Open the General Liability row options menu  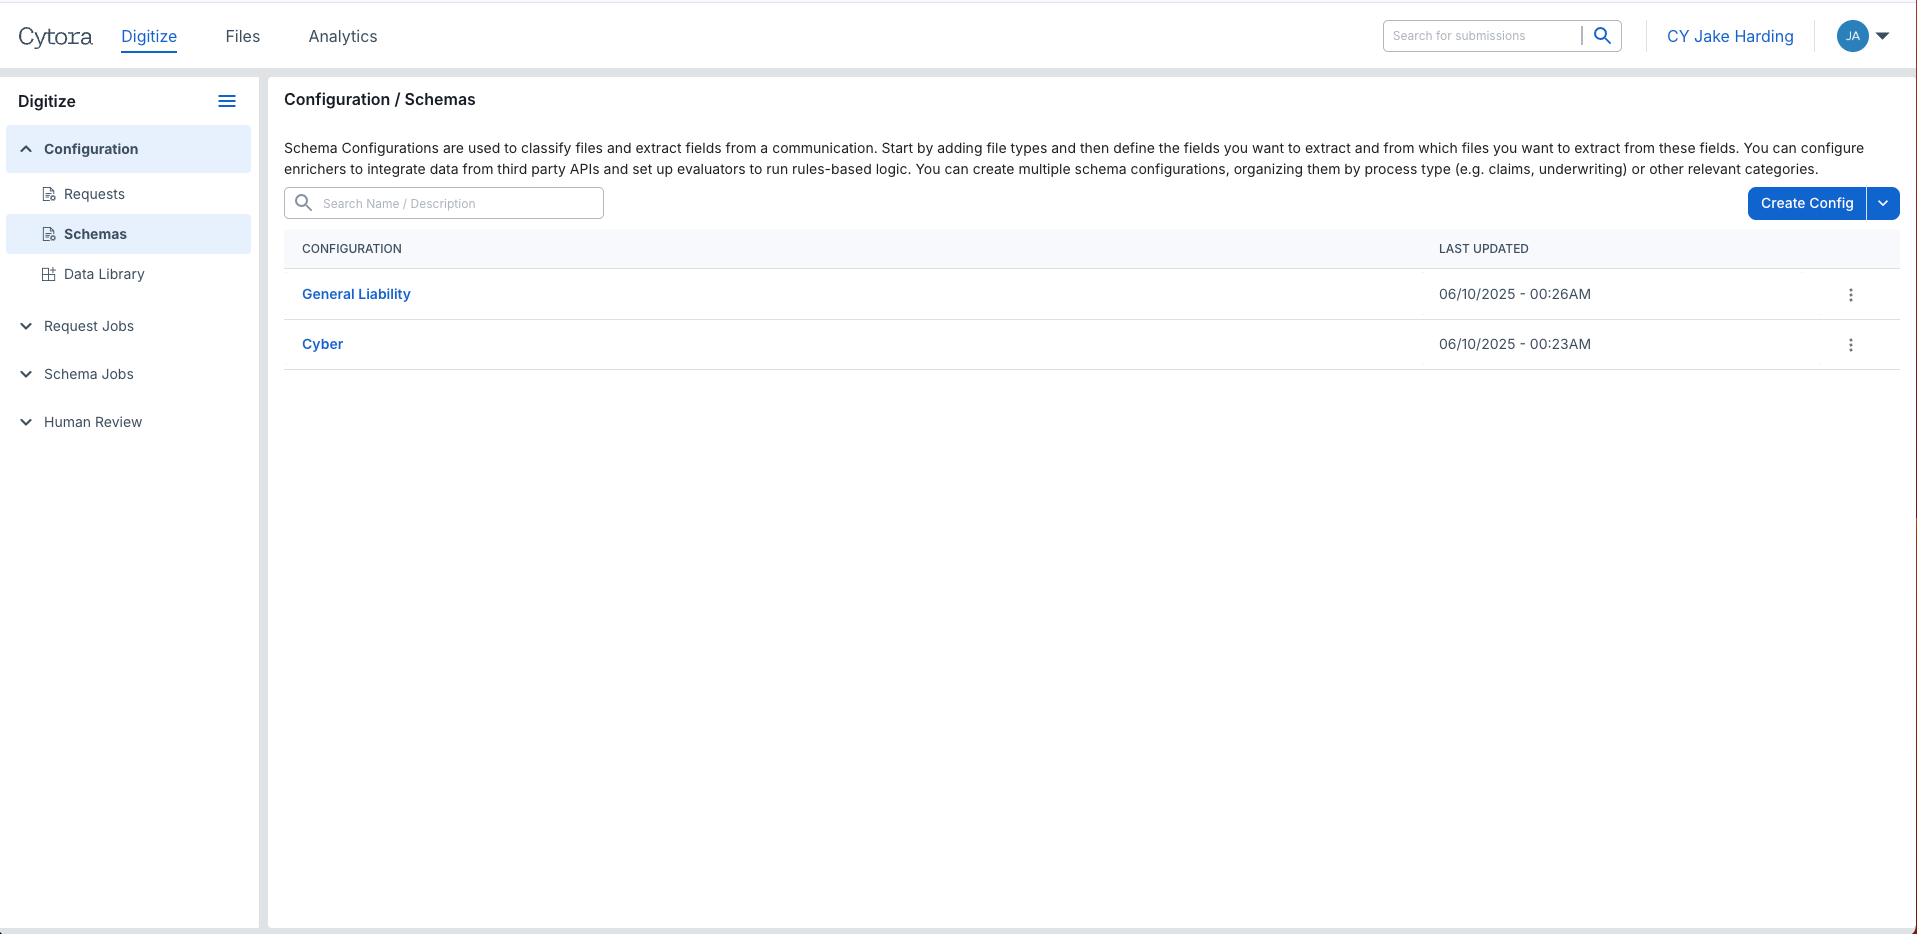click(x=1850, y=295)
